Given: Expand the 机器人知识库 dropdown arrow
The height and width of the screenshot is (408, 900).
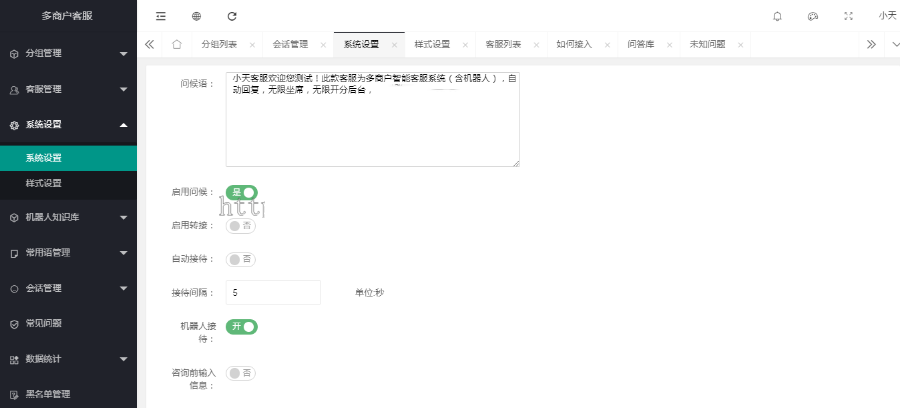Looking at the screenshot, I should 123,217.
